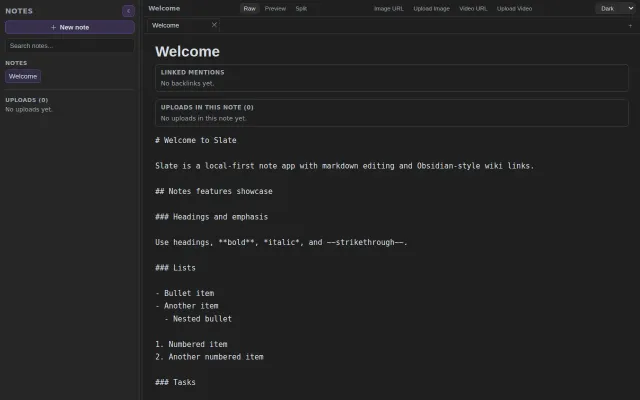
Task: Insert an image via Image URL
Action: coord(389,9)
